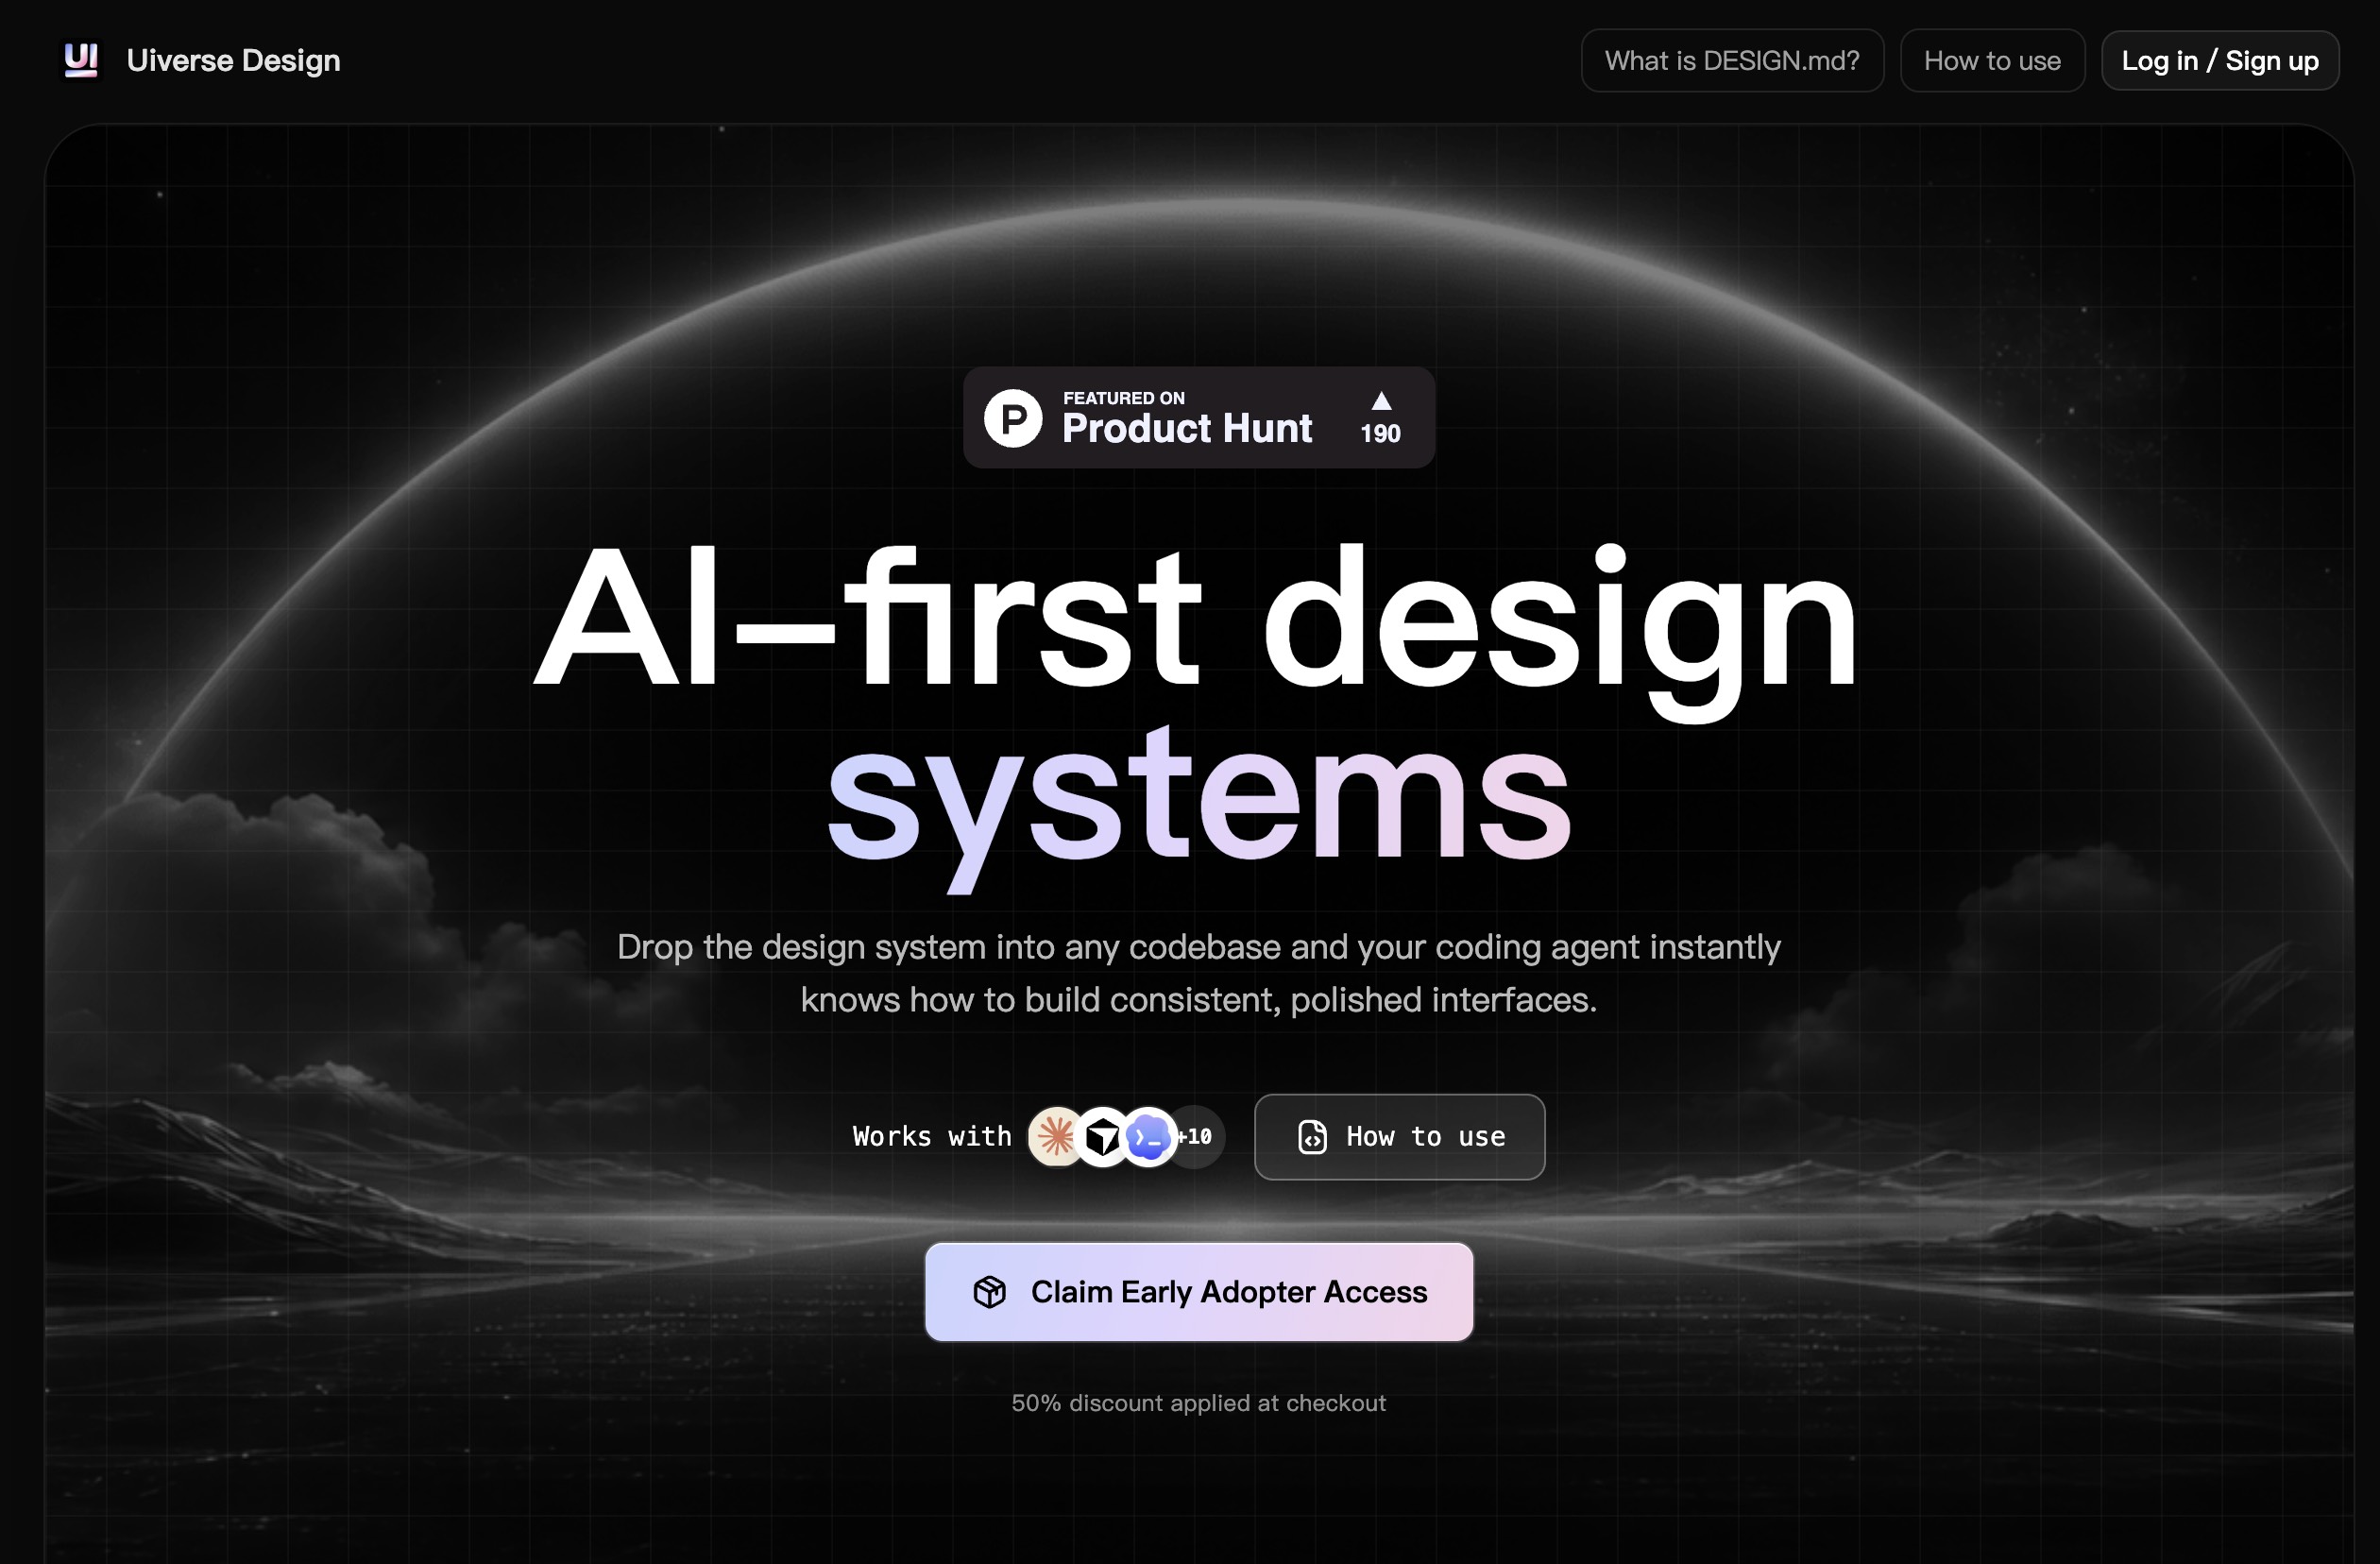Click the Works with label
This screenshot has height=1564, width=2380.
932,1137
